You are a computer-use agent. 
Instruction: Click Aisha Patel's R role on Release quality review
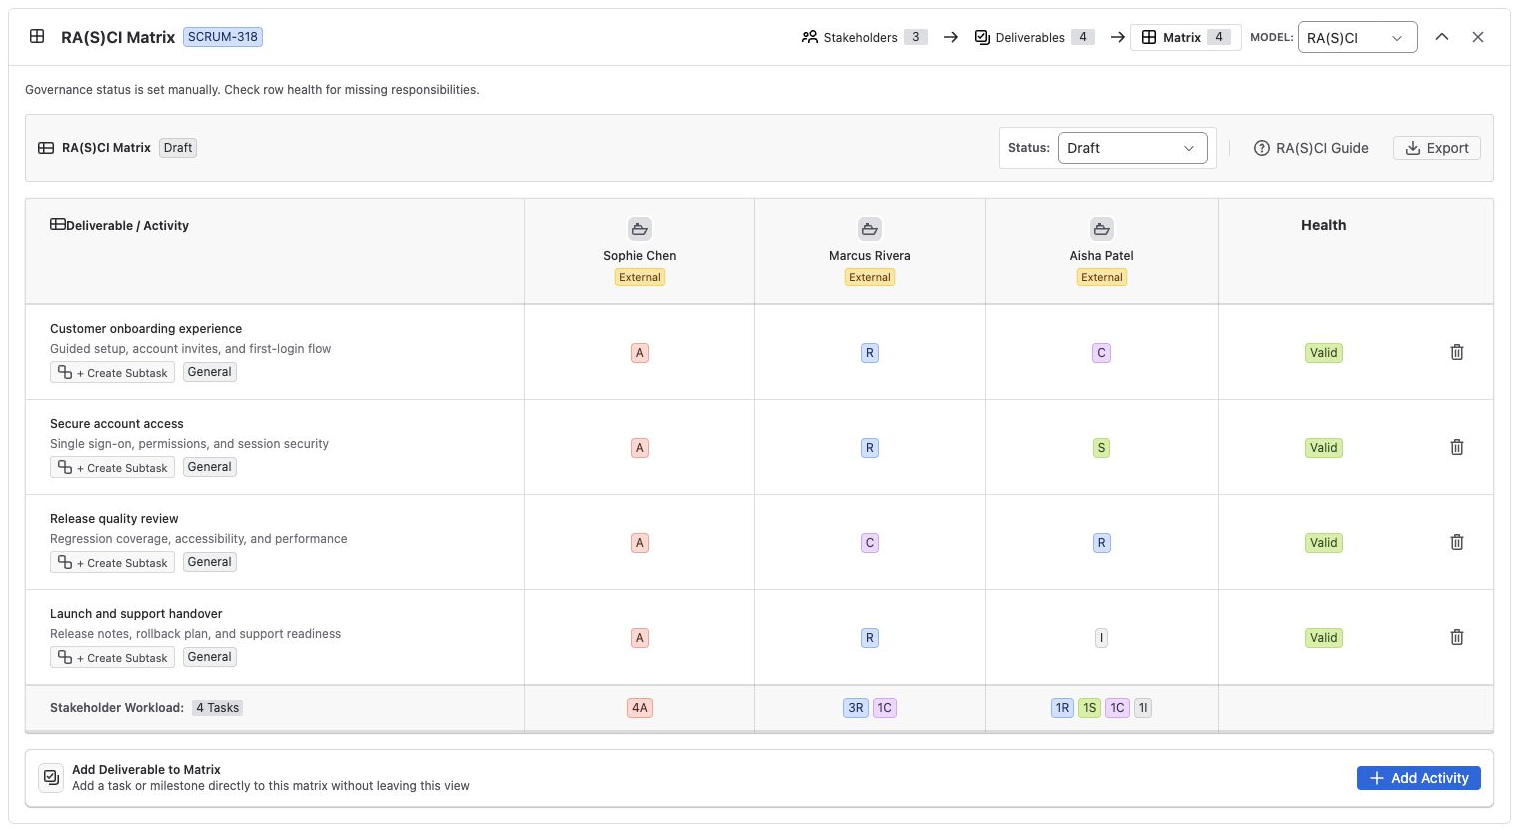pos(1101,543)
